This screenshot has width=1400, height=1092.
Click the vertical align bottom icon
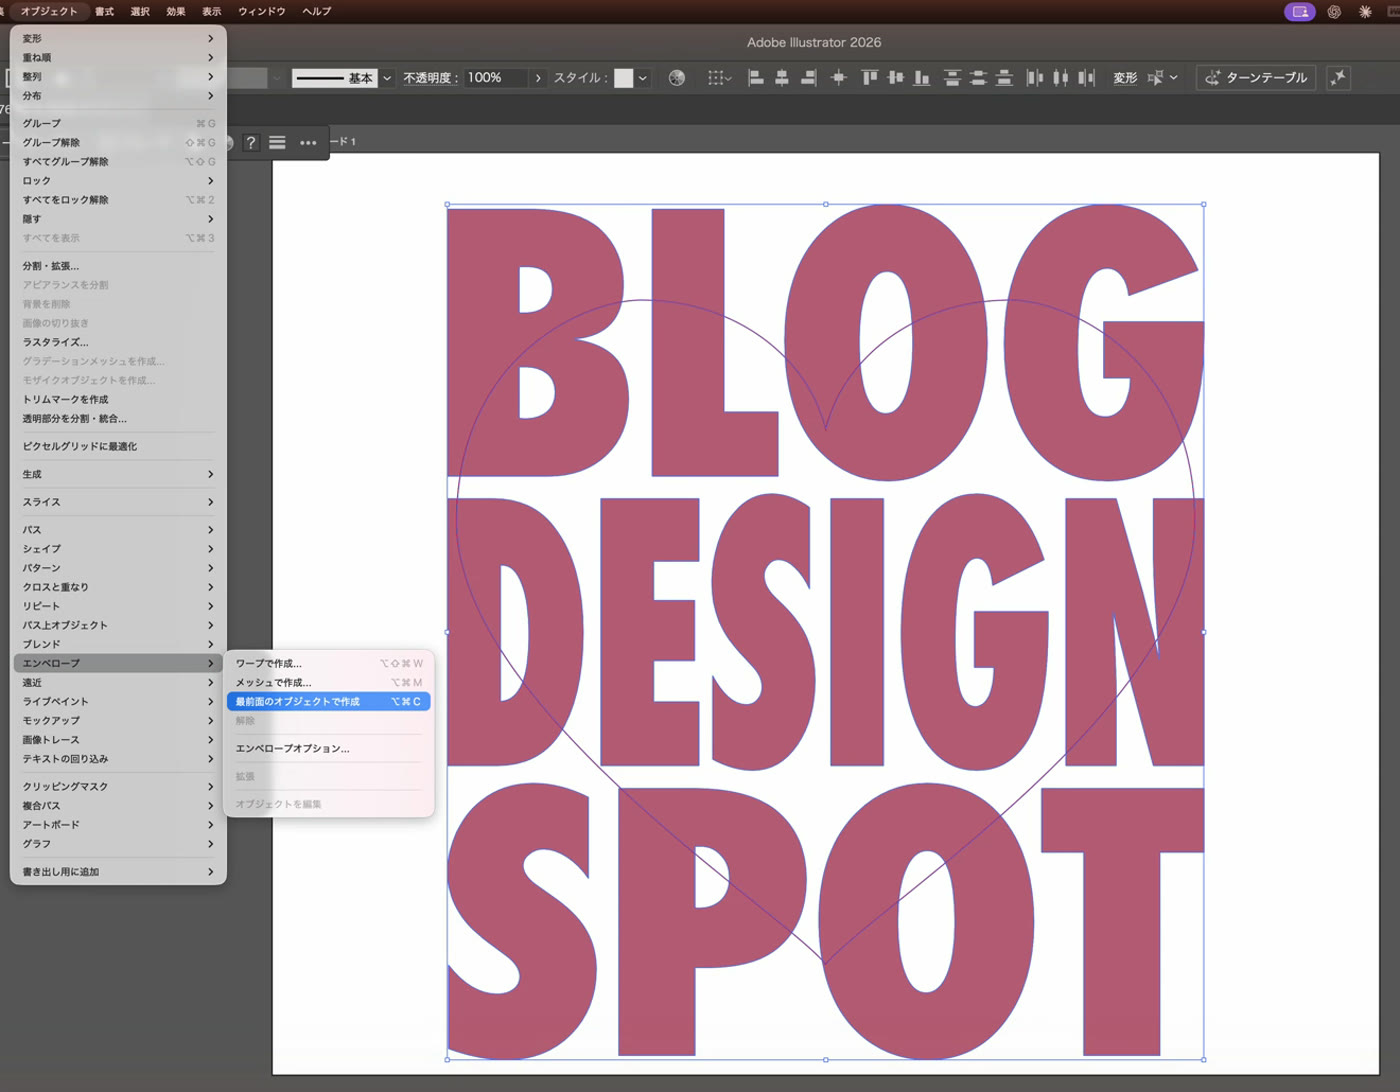click(922, 77)
